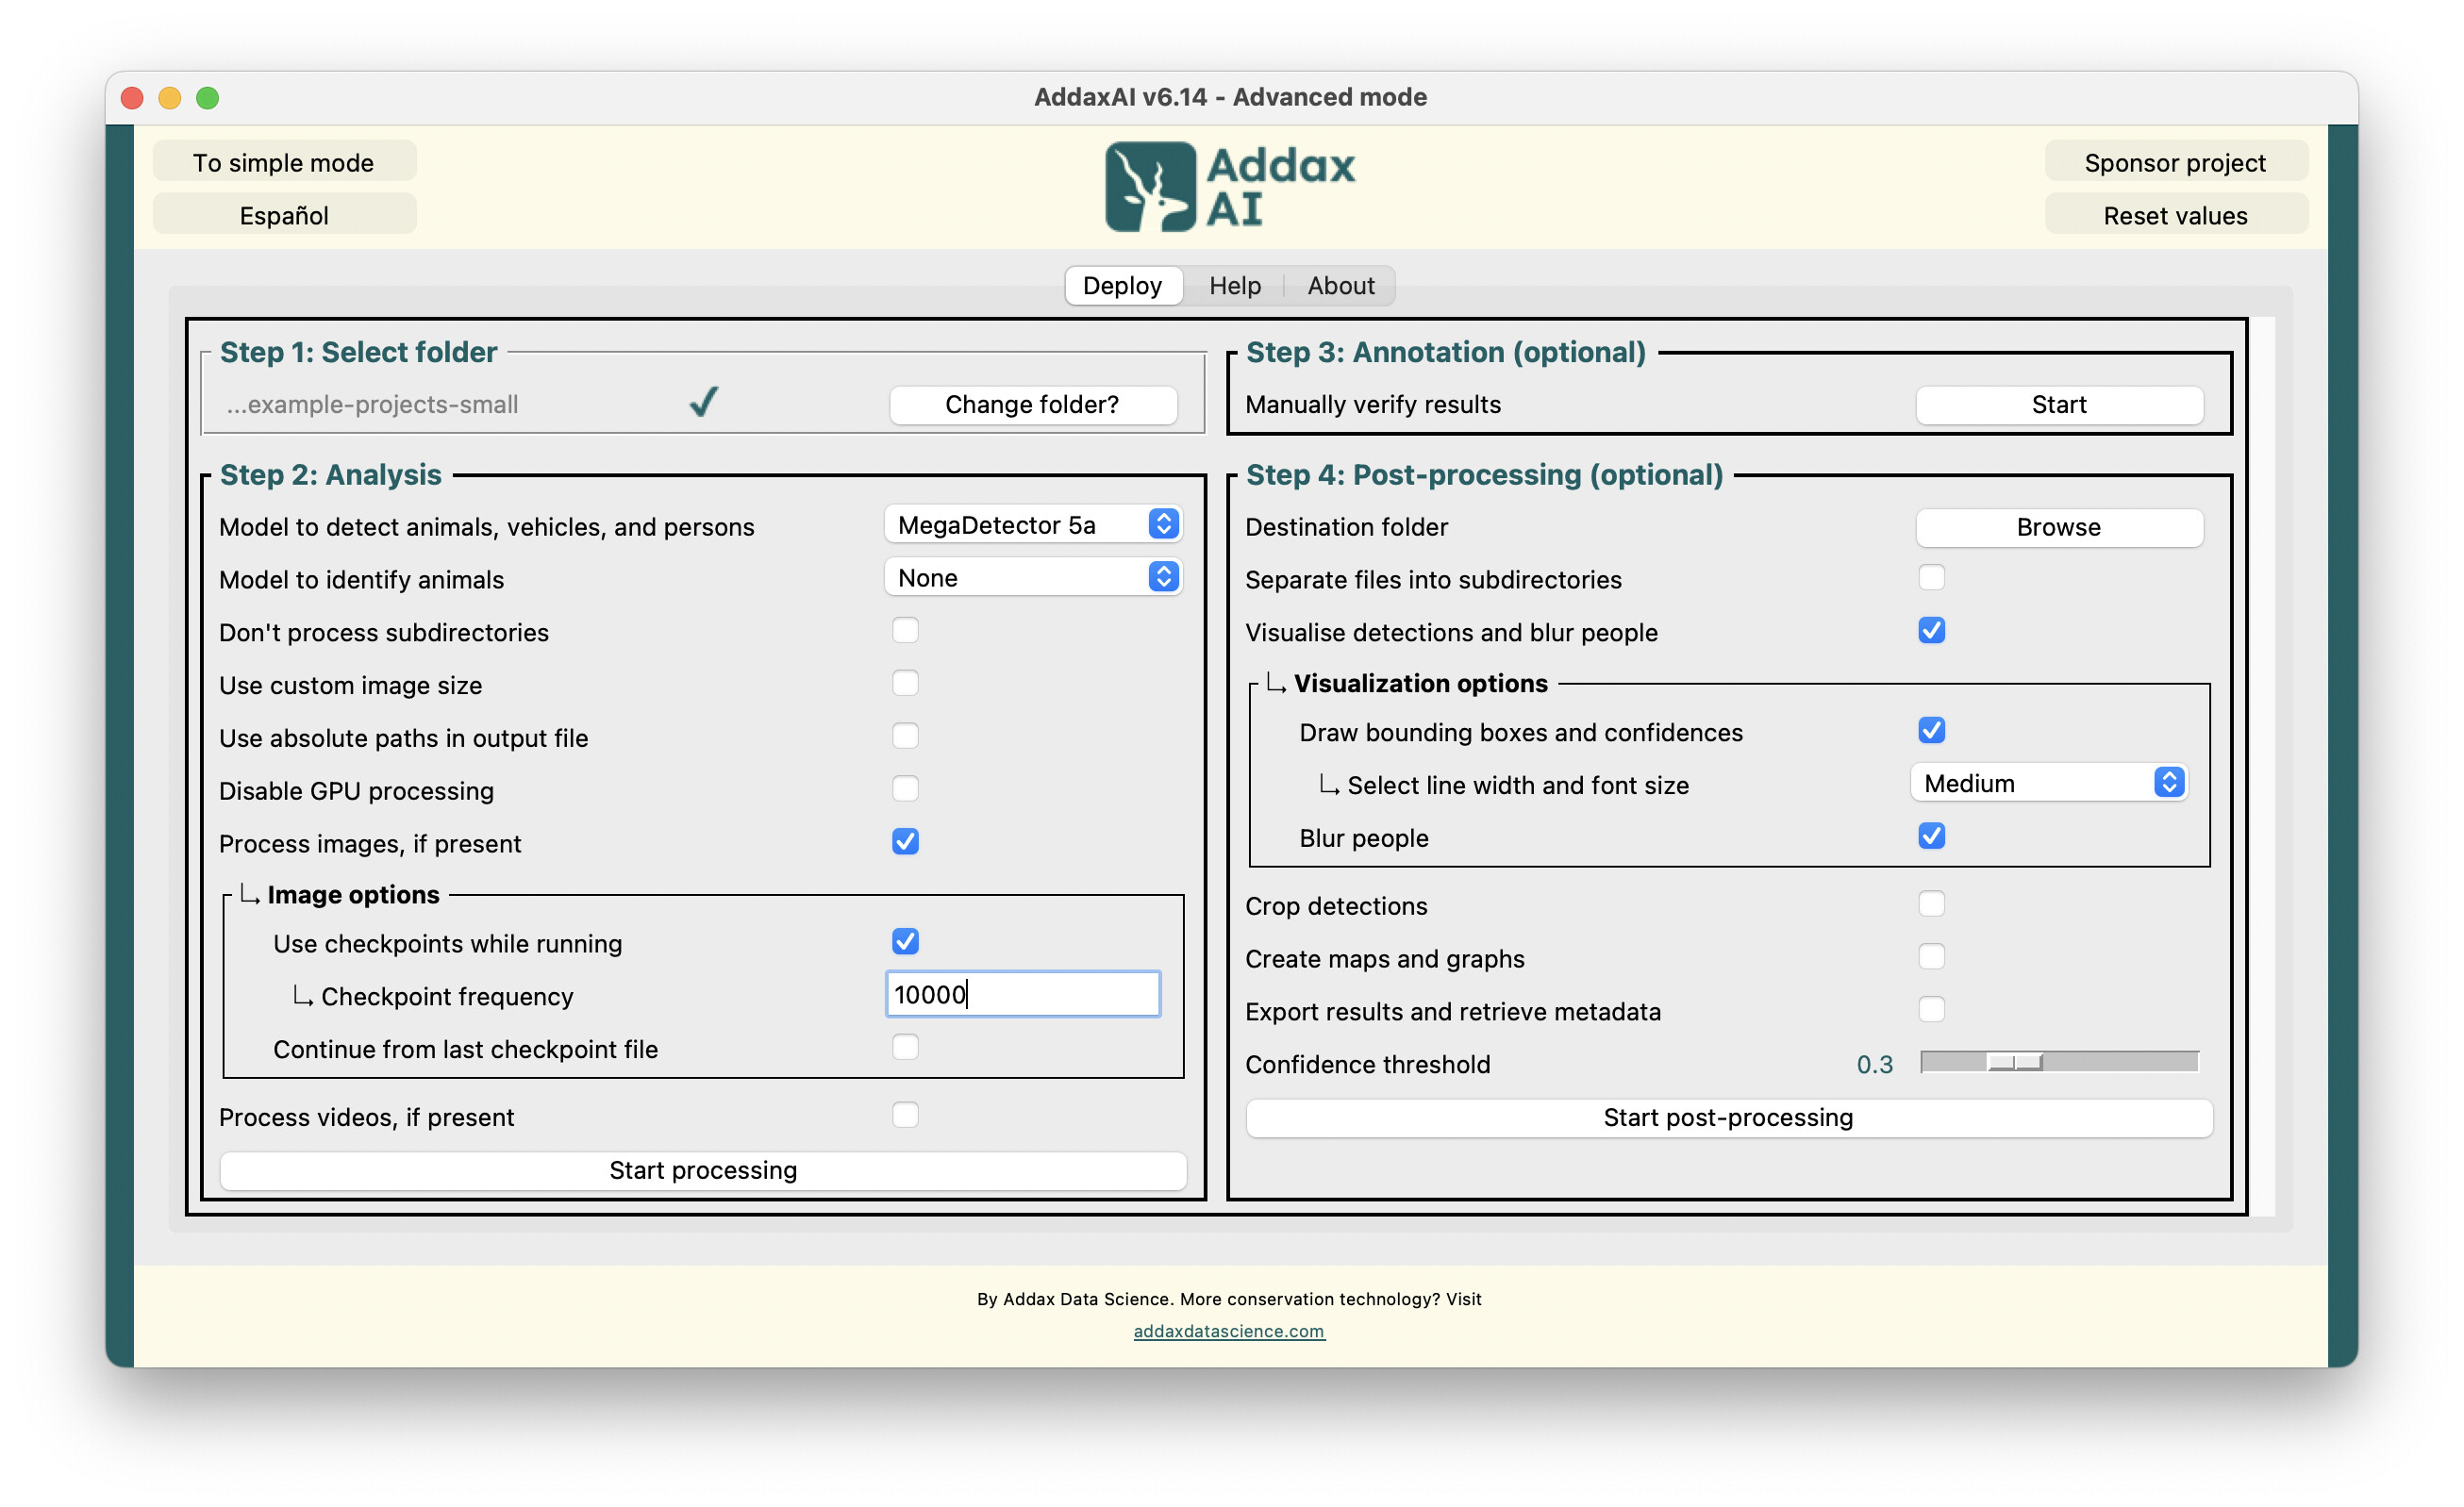Click Start processing button
Screen dimensions: 2464x1507
(703, 1170)
